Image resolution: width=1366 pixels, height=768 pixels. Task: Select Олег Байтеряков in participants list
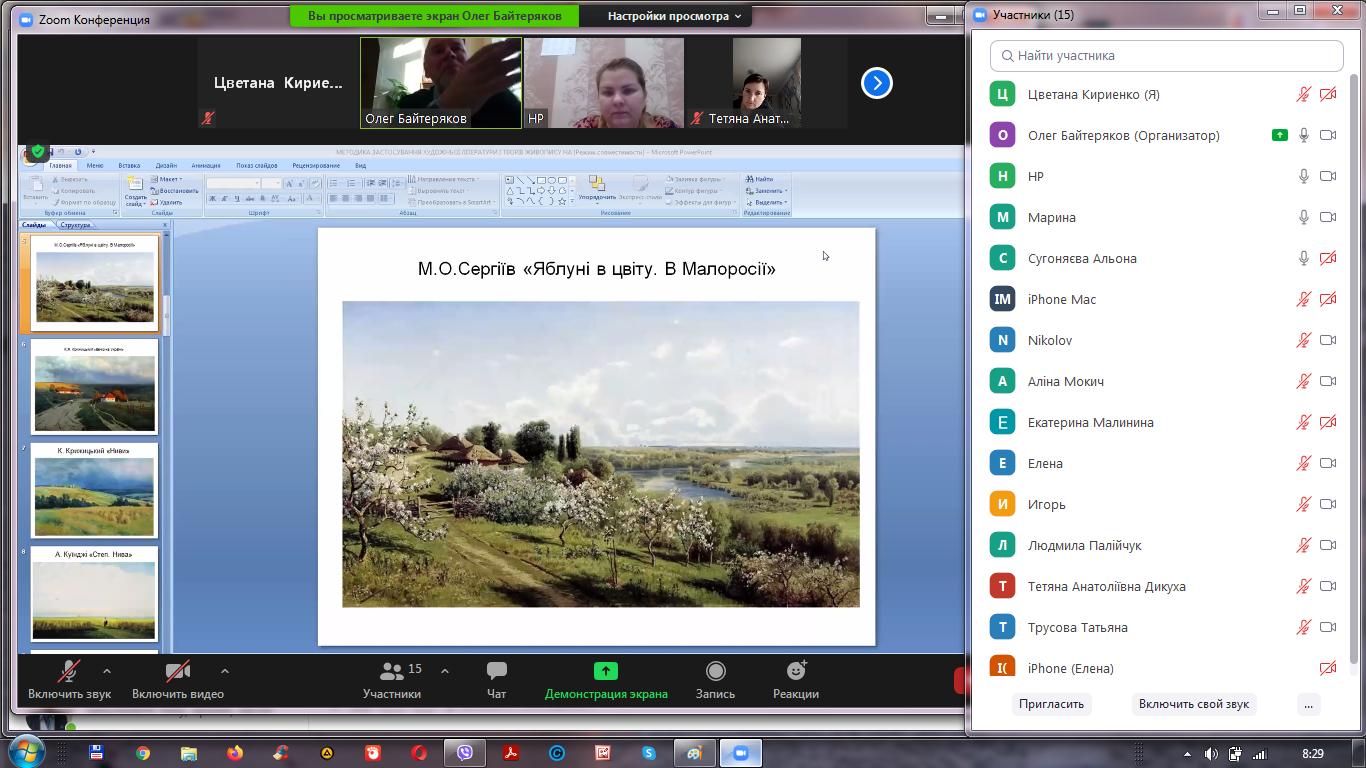[x=1123, y=135]
